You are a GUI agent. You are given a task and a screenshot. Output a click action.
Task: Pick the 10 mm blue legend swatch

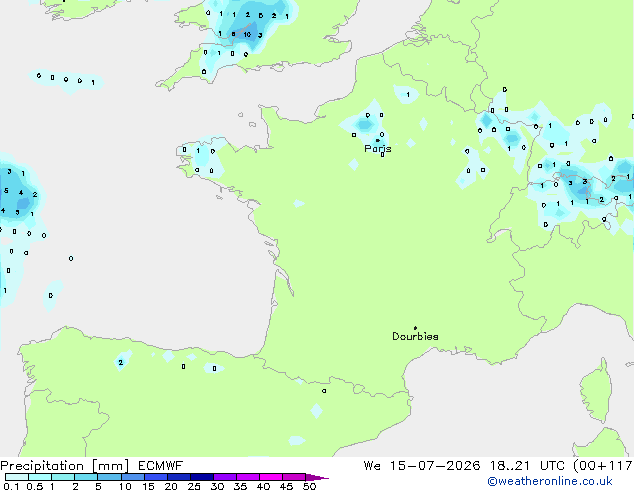133,477
